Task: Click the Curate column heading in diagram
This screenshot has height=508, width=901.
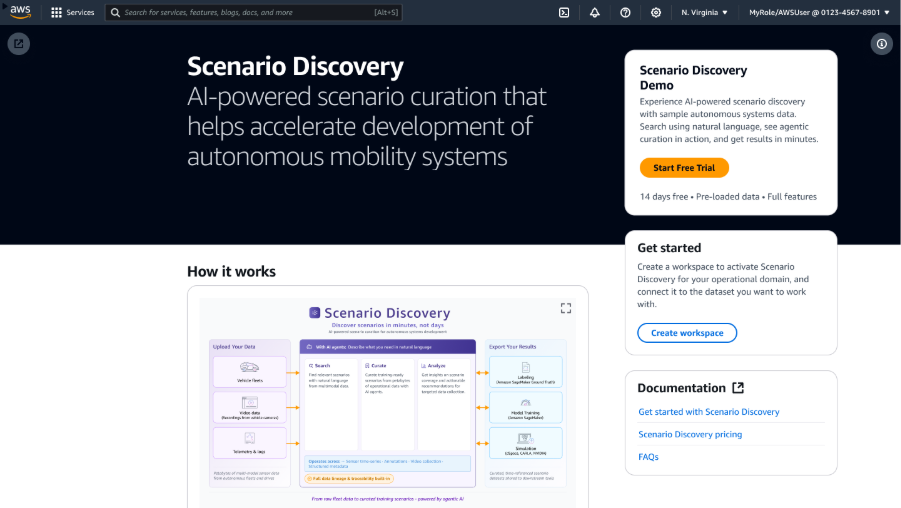Action: tap(376, 365)
